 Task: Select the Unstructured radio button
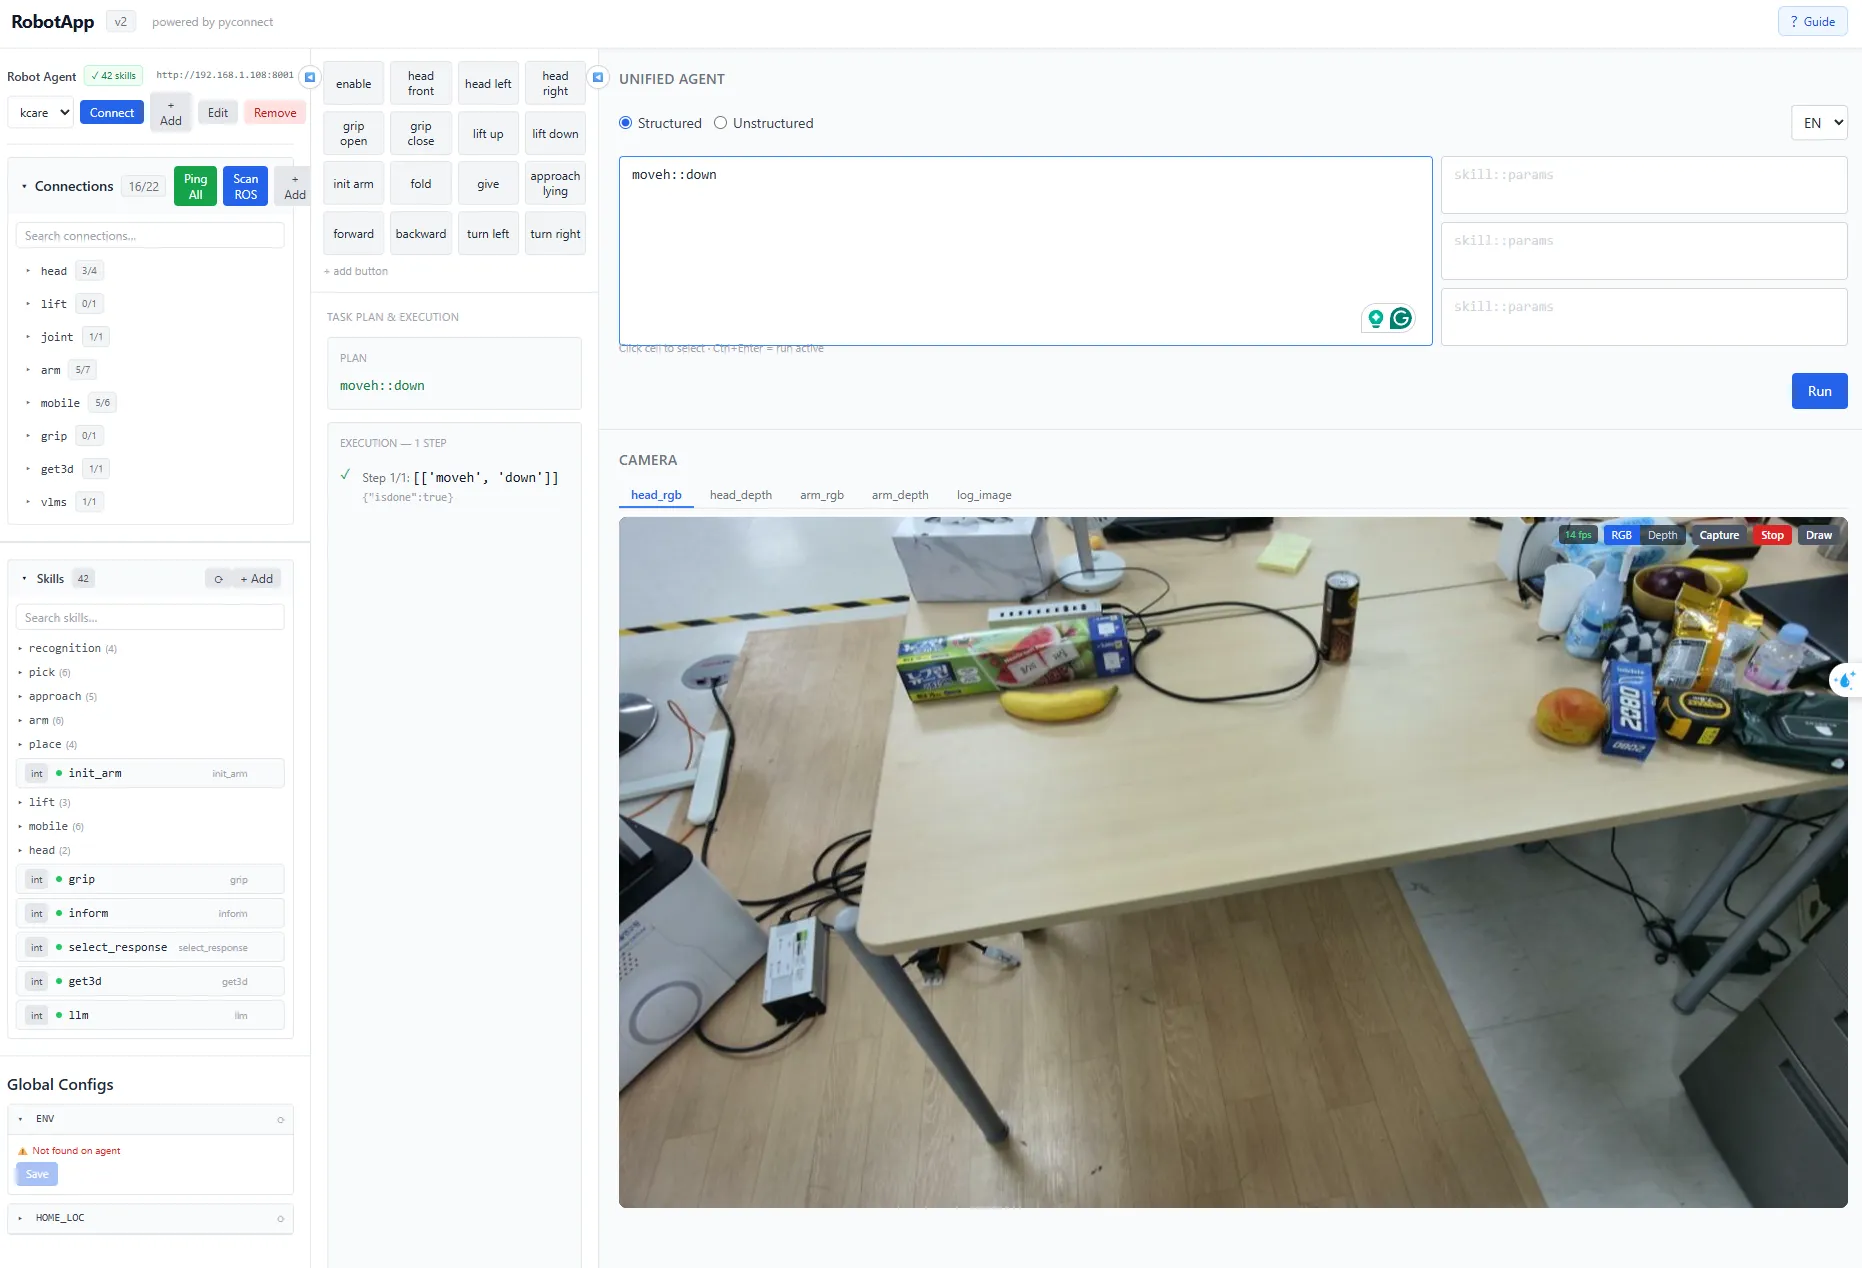(x=720, y=123)
